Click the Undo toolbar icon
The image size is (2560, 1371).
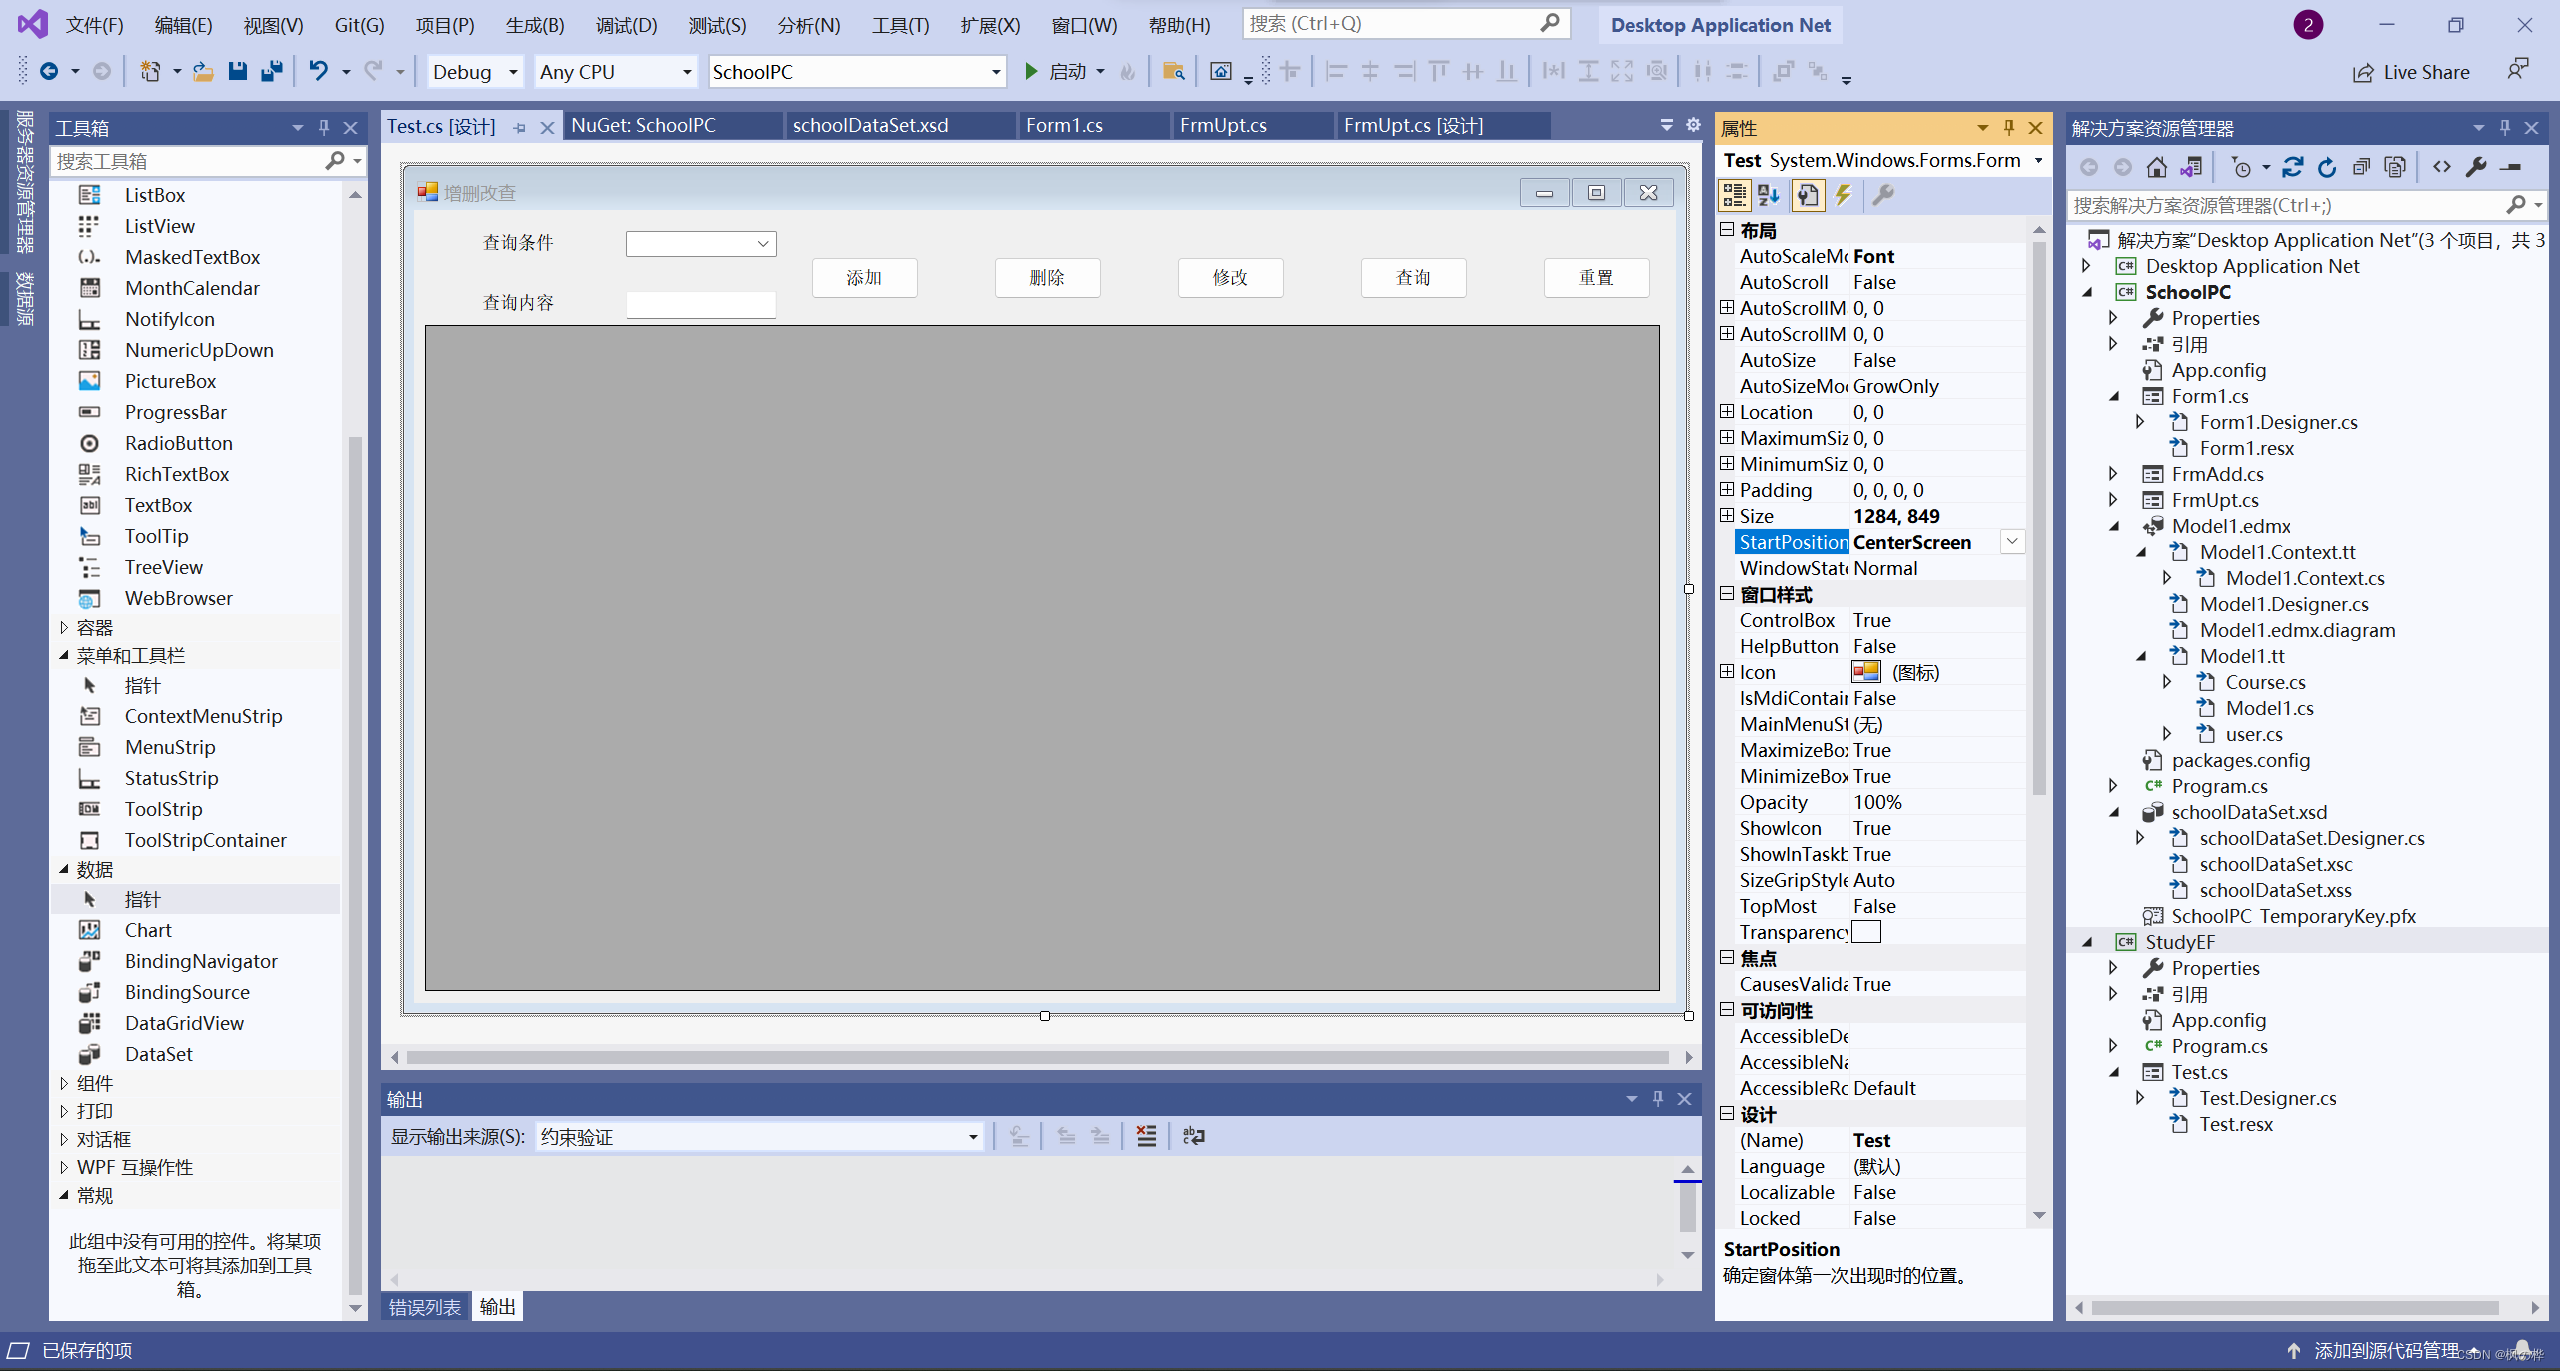(318, 71)
